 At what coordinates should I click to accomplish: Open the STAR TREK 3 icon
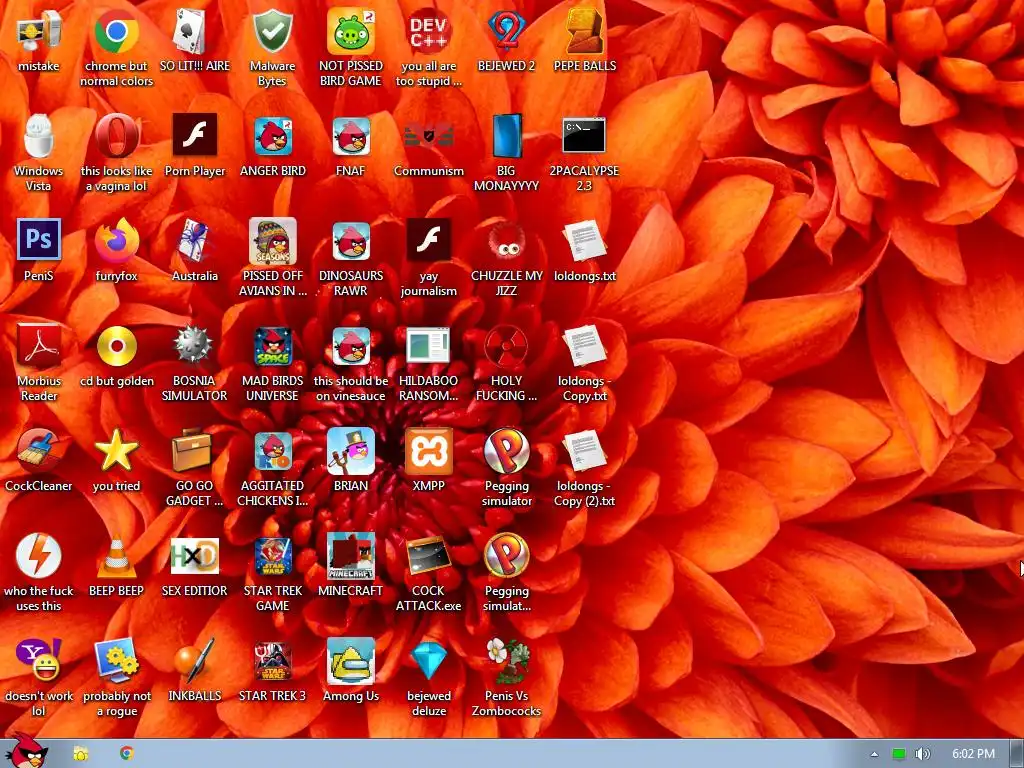tap(272, 661)
